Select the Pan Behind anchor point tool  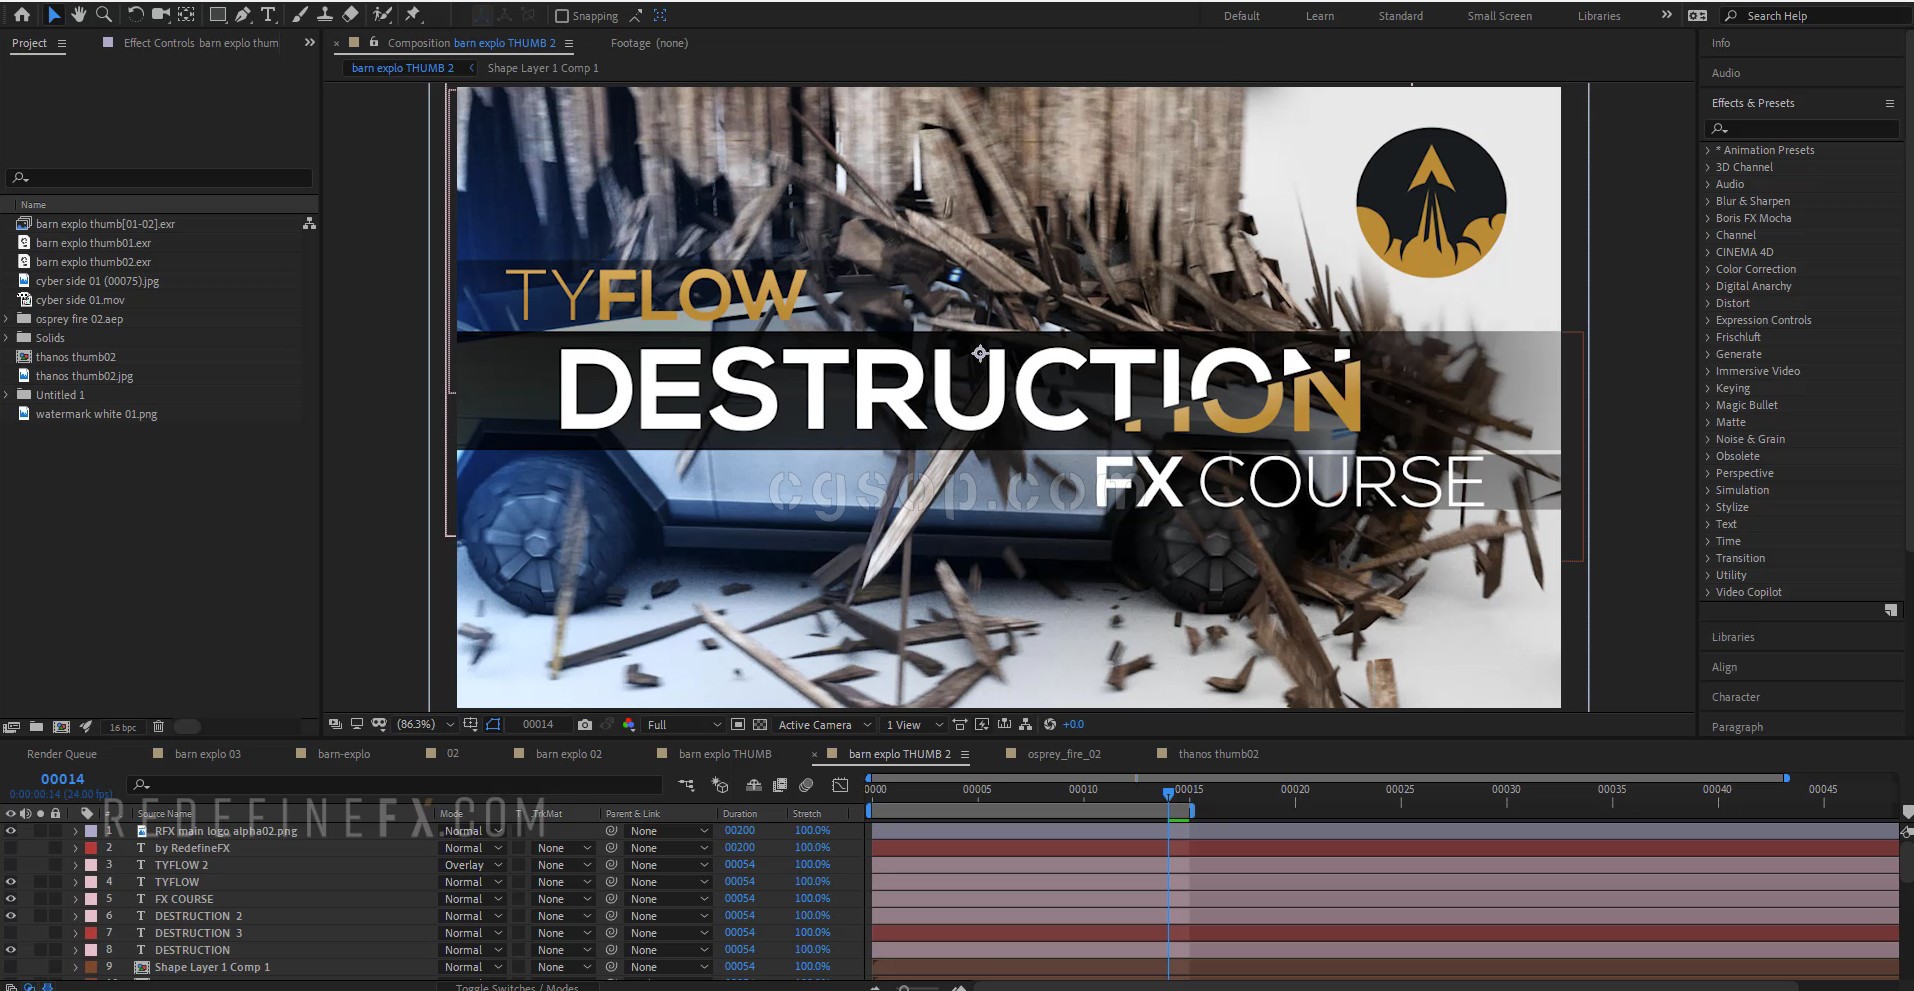186,15
